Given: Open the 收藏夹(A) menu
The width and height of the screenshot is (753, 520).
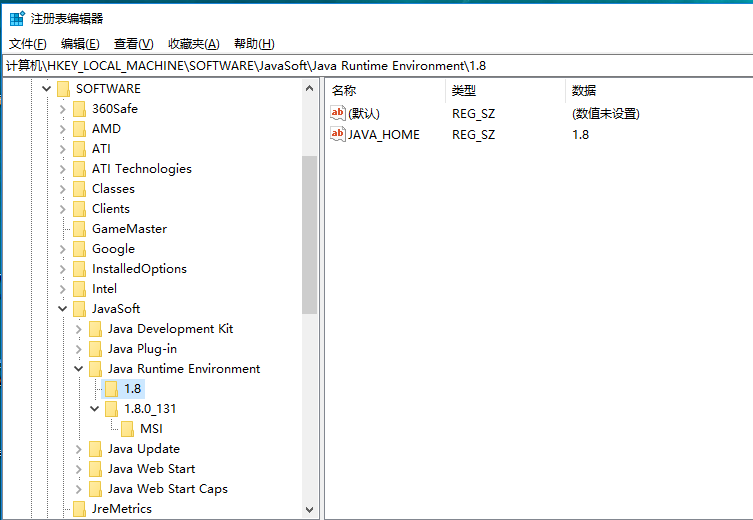Looking at the screenshot, I should pyautogui.click(x=193, y=44).
